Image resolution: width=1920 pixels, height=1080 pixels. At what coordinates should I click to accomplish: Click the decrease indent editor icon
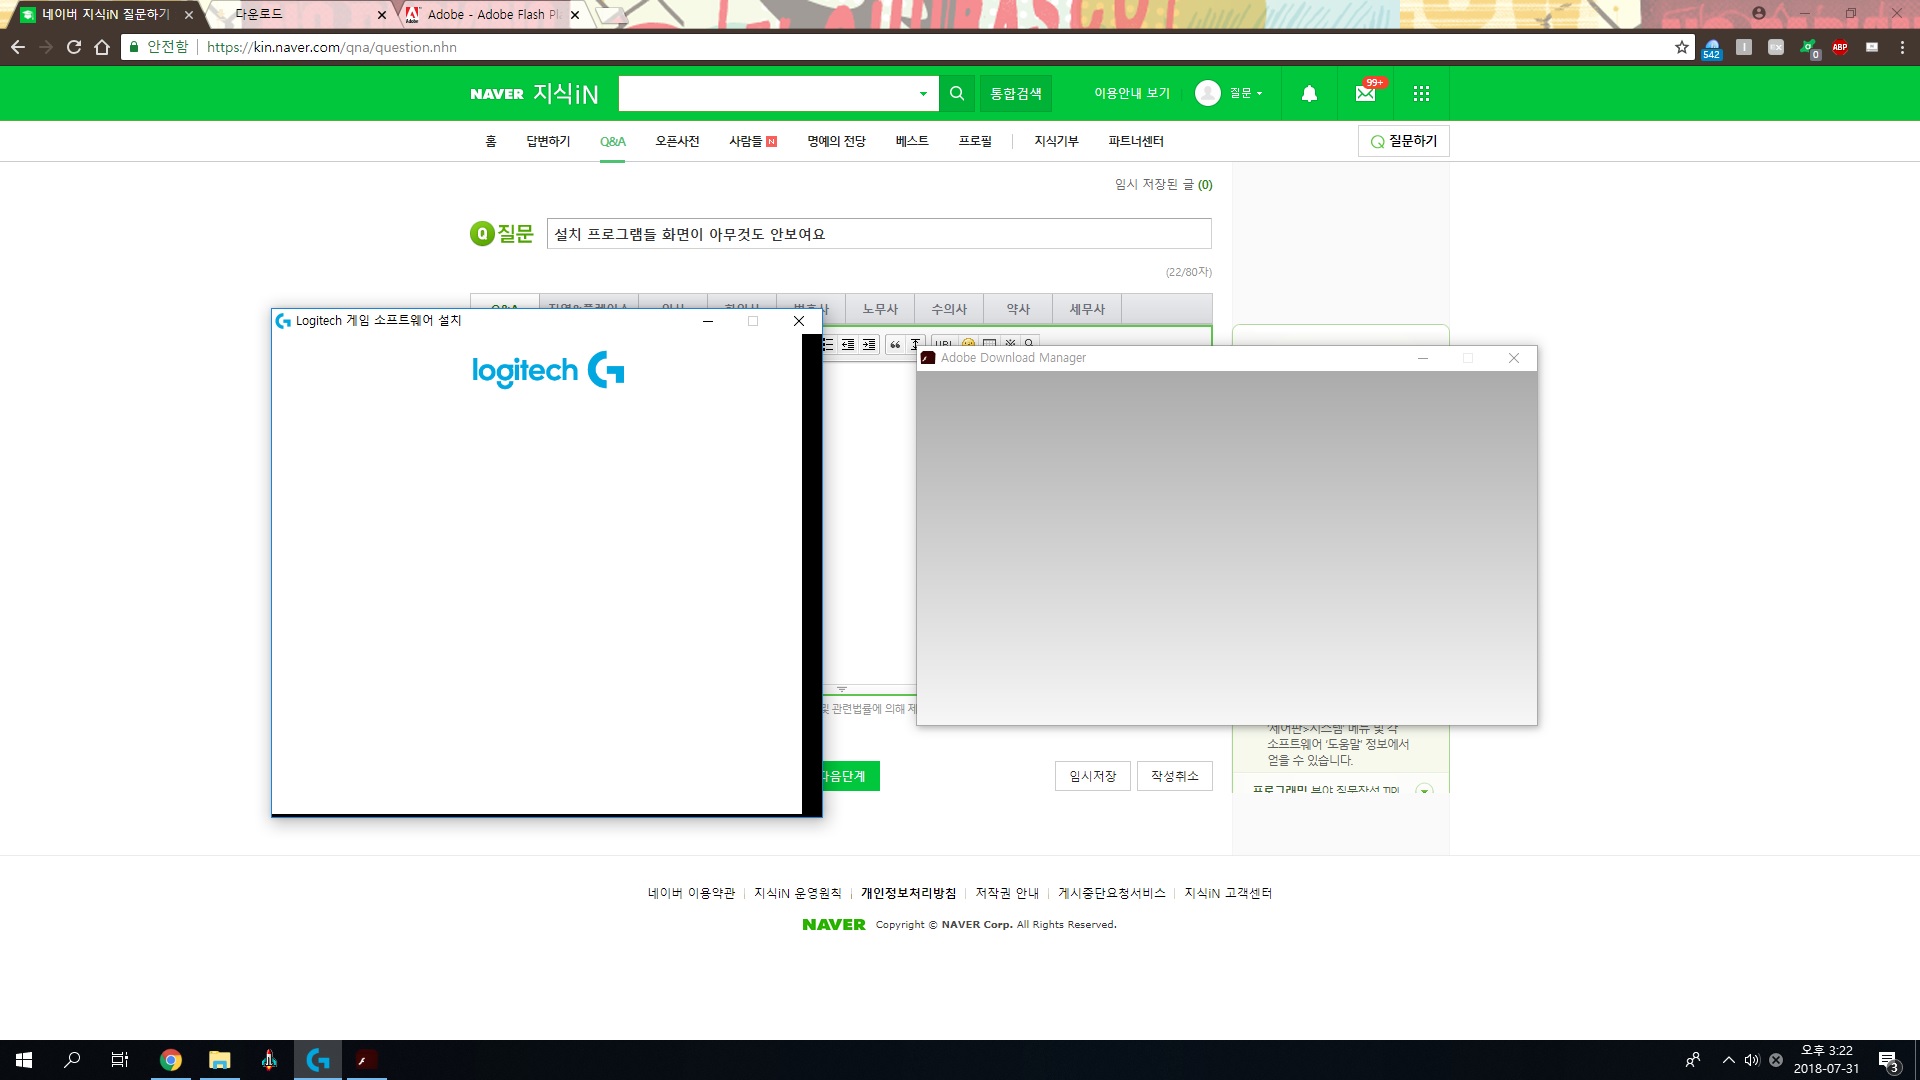tap(848, 344)
